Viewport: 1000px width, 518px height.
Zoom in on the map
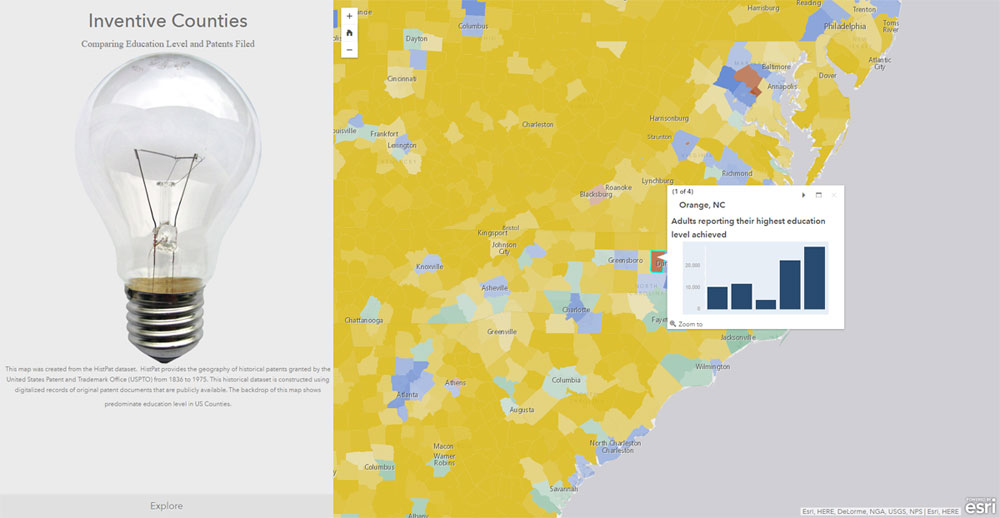pos(349,16)
